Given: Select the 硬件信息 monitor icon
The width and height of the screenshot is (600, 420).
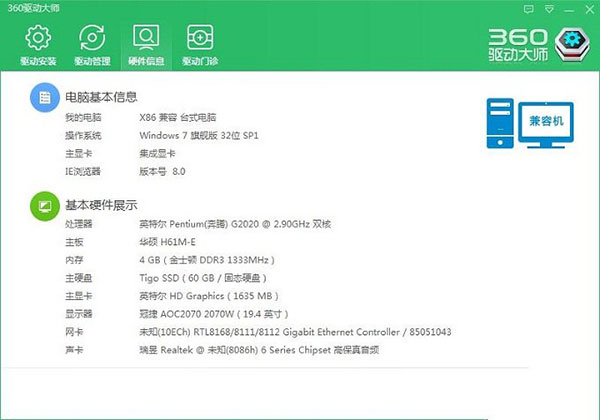Looking at the screenshot, I should (x=146, y=37).
